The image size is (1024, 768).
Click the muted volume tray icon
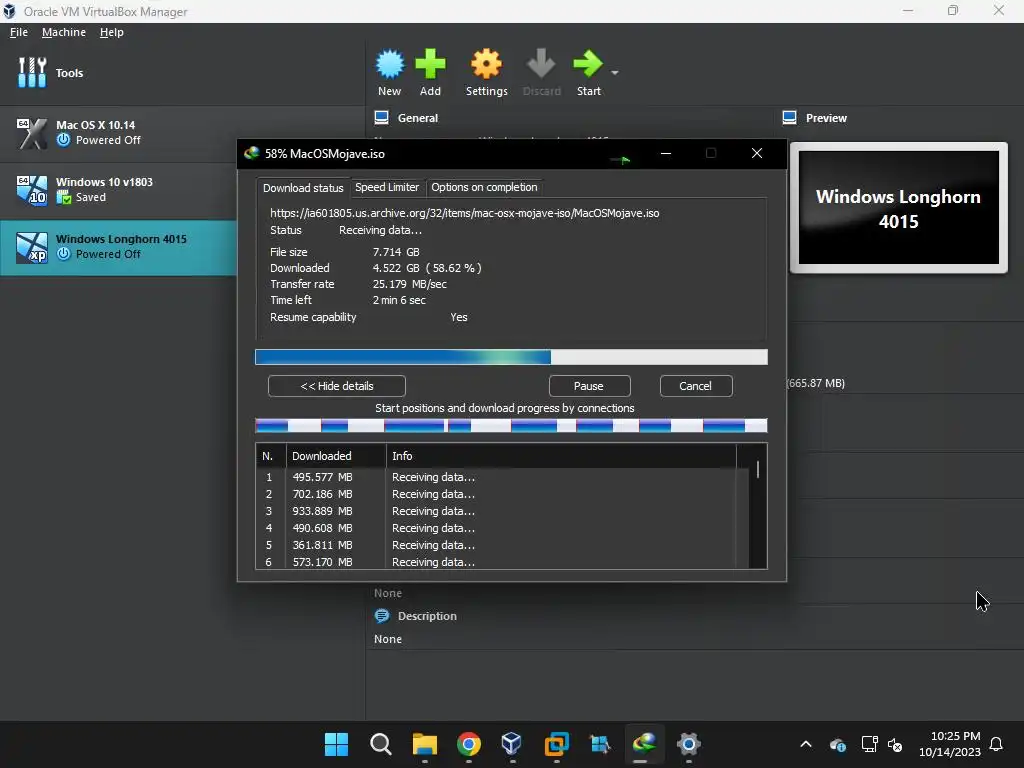(895, 744)
